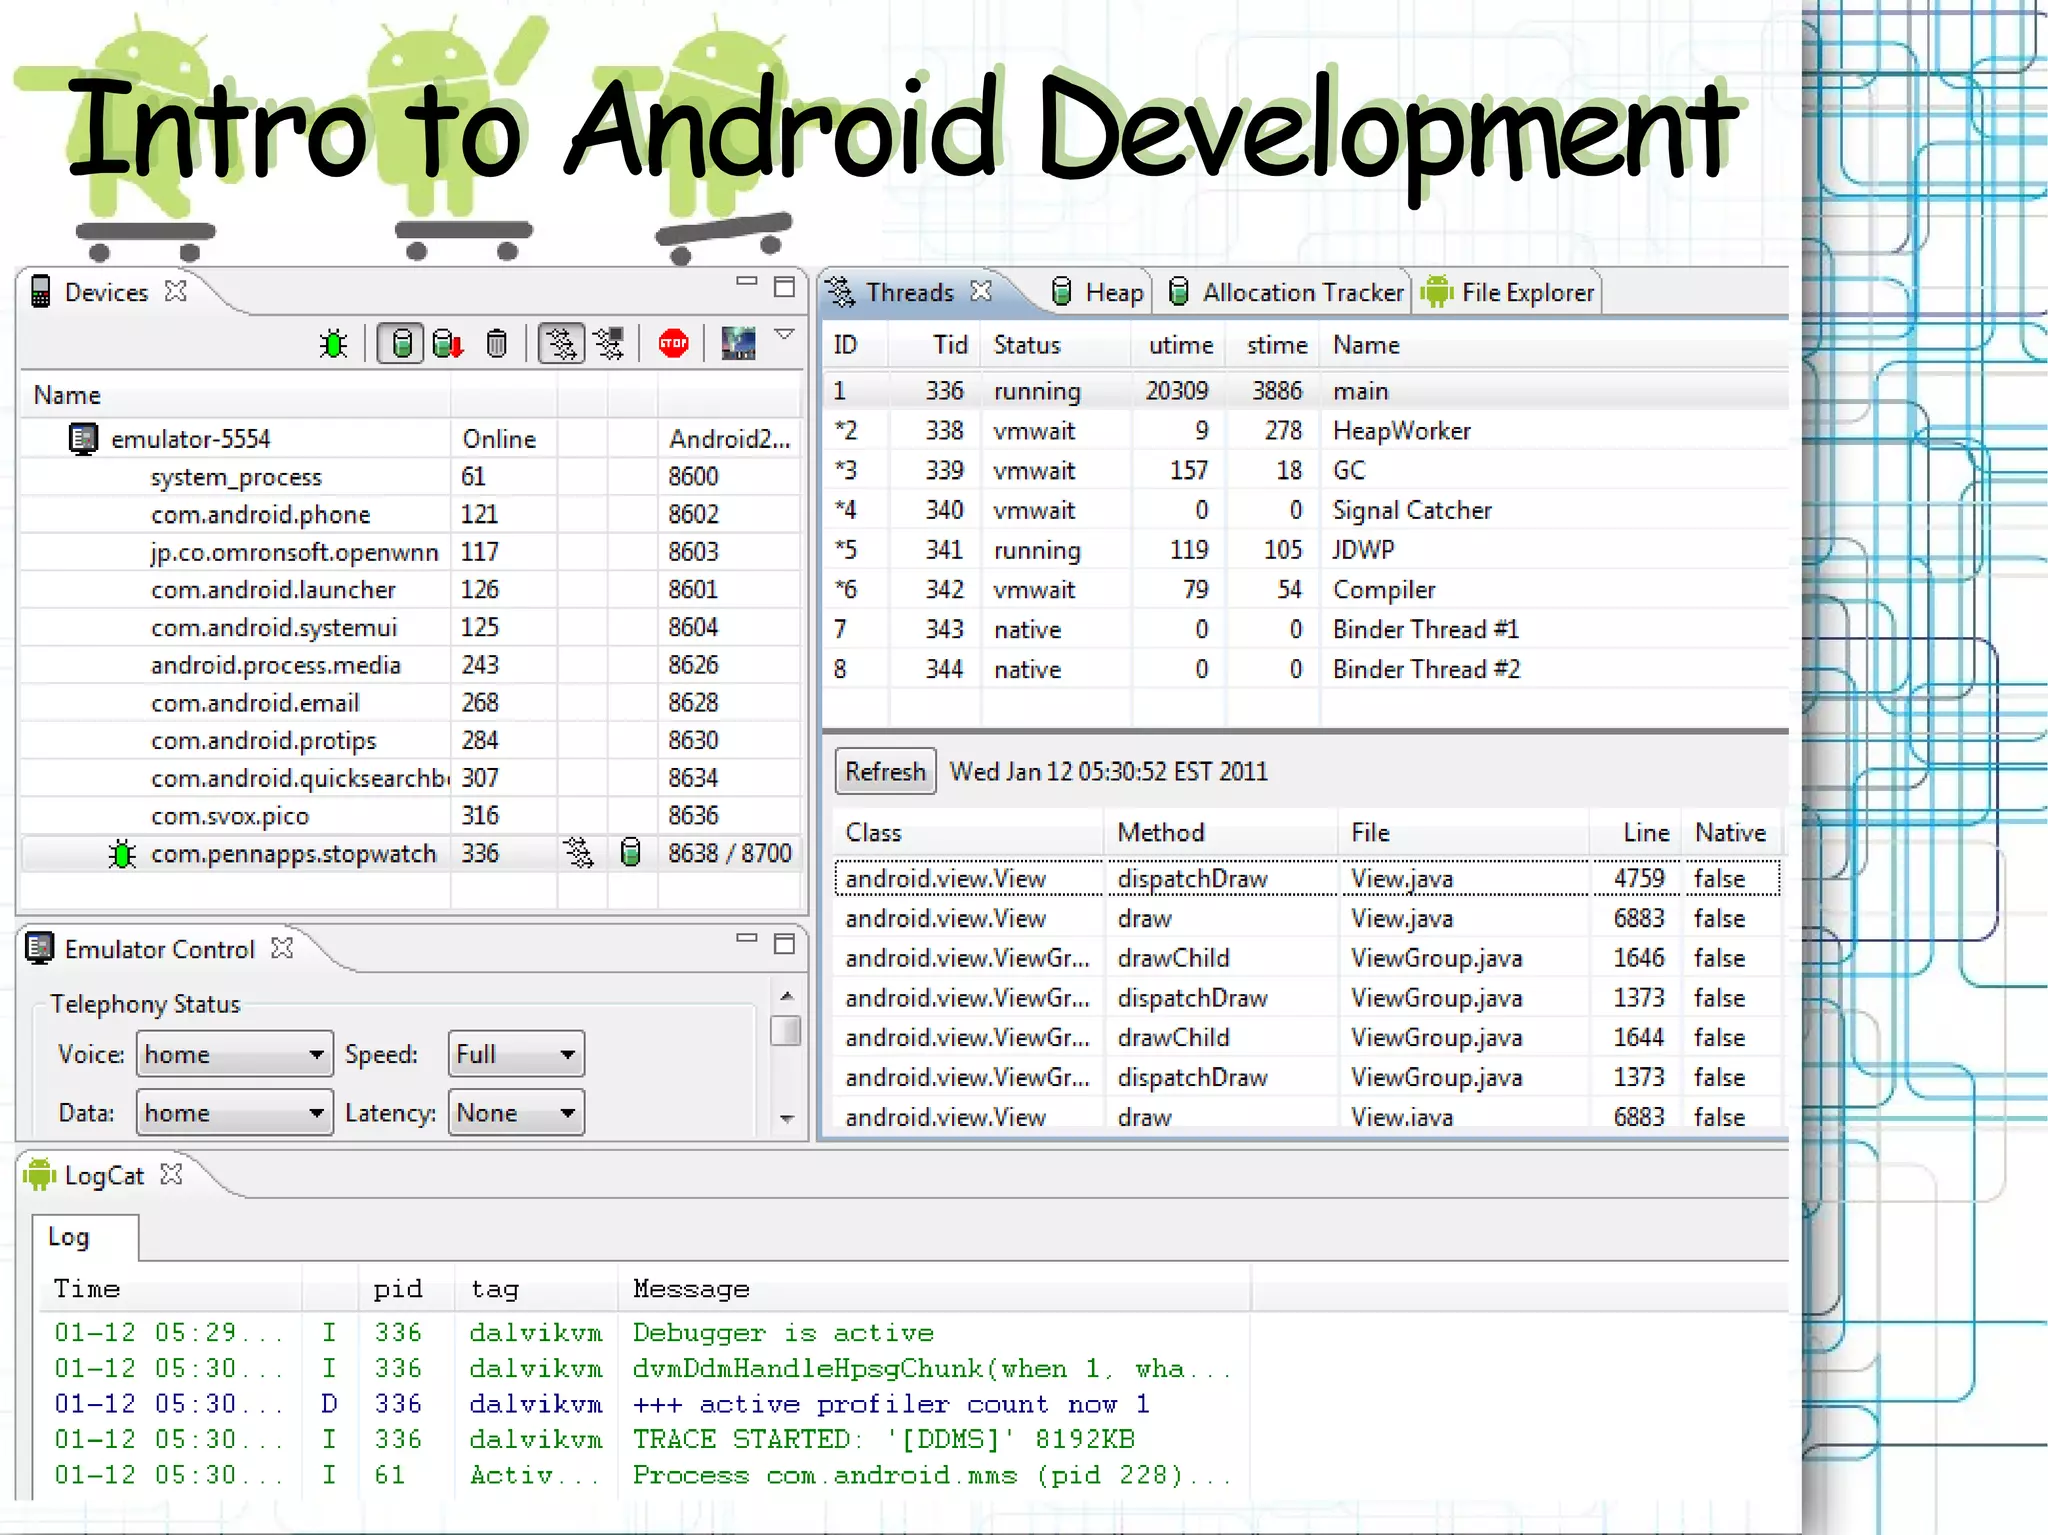Select the emulator-5554 device
Image resolution: width=2048 pixels, height=1535 pixels.
pos(190,439)
